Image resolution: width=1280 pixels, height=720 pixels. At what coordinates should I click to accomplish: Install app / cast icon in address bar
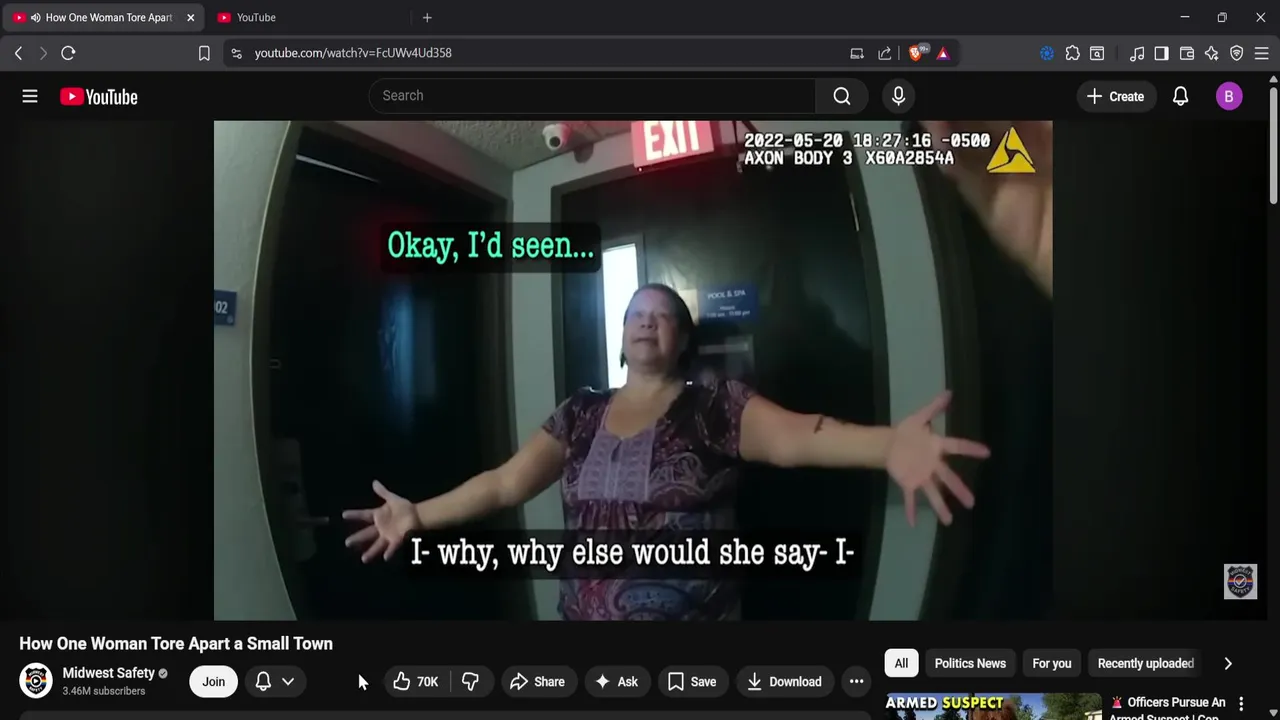pyautogui.click(x=857, y=53)
